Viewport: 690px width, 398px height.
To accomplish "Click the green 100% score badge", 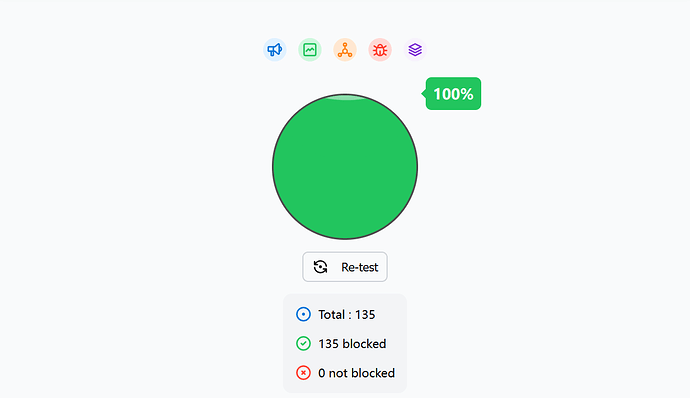I will [x=453, y=94].
